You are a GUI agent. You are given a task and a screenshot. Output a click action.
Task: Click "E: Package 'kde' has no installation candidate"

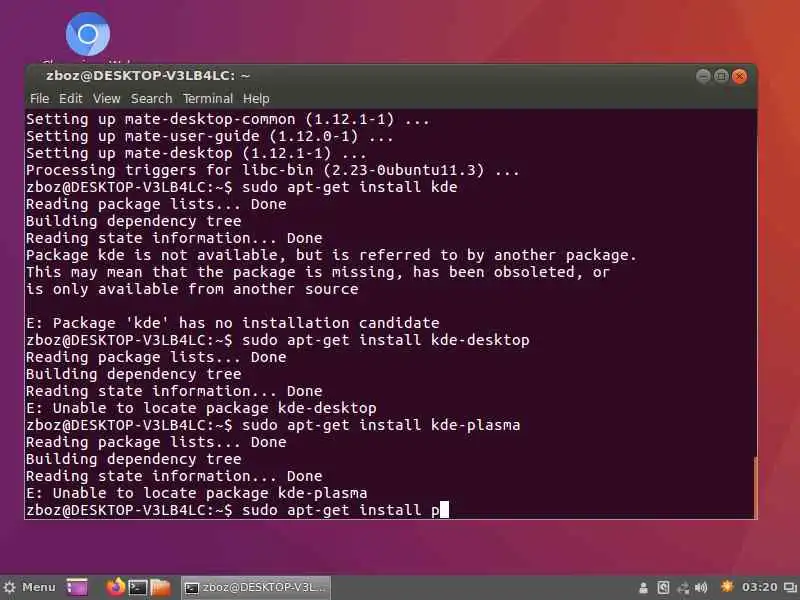coord(233,323)
